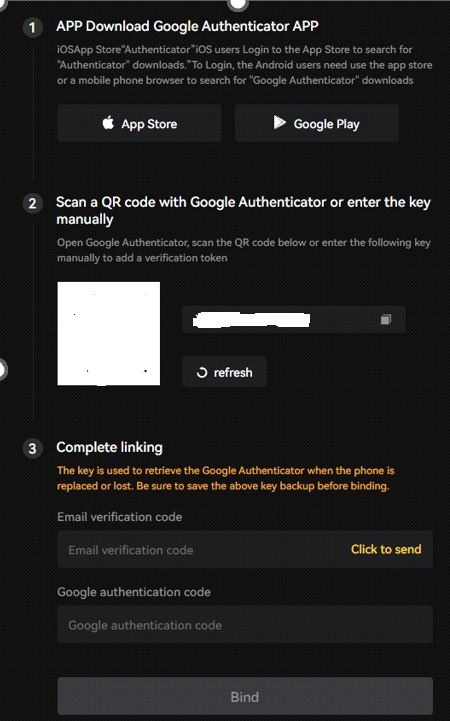Click the Apple logo icon

(108, 123)
